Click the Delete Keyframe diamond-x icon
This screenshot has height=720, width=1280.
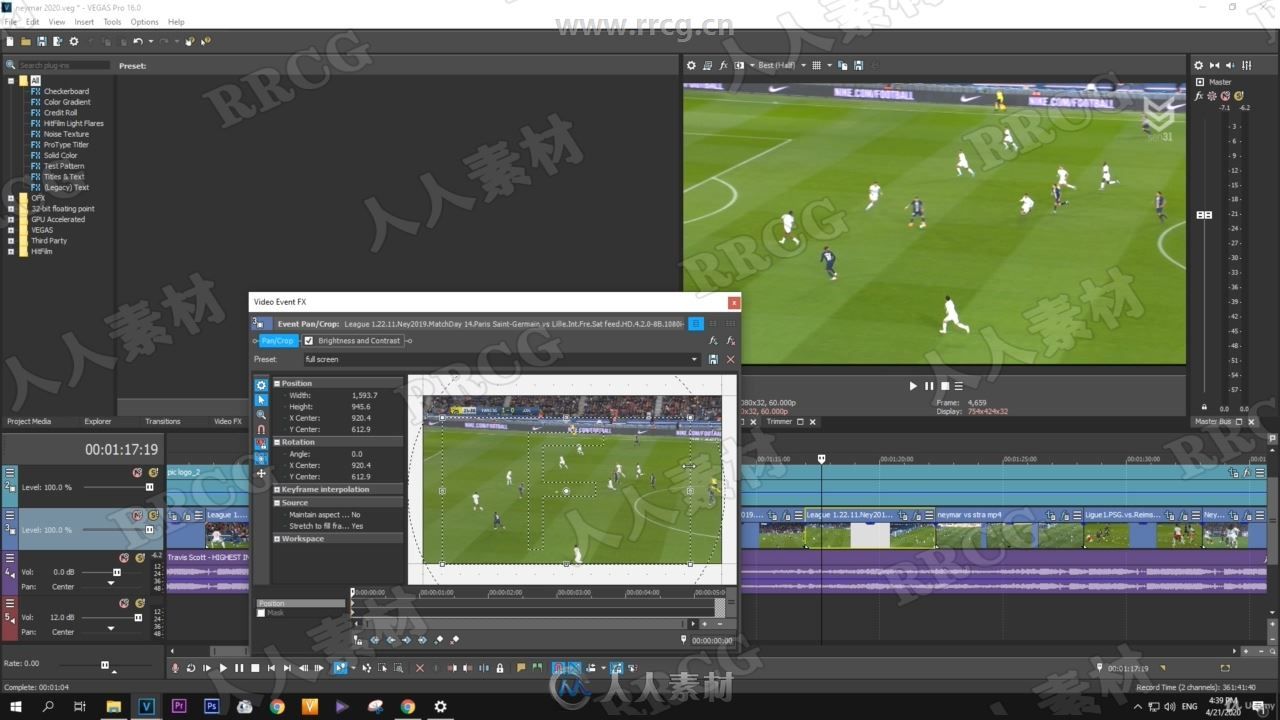click(x=454, y=640)
